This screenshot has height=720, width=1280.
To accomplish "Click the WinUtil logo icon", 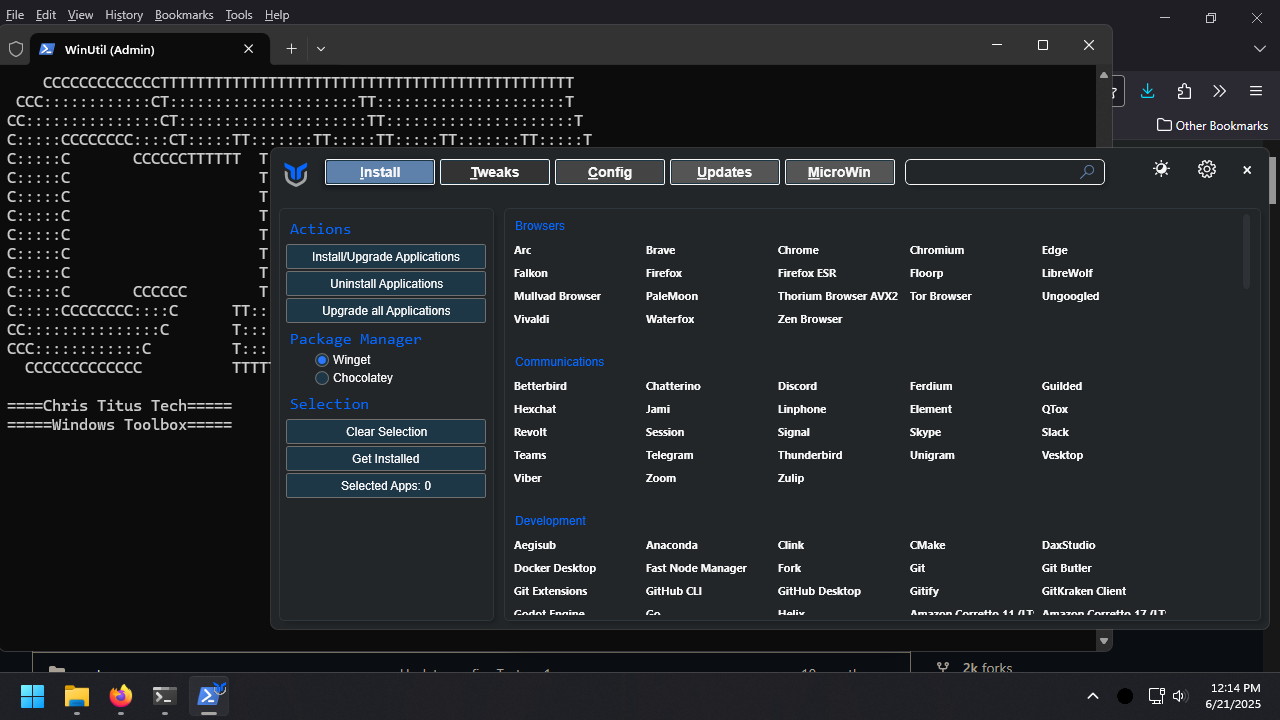I will click(x=296, y=173).
